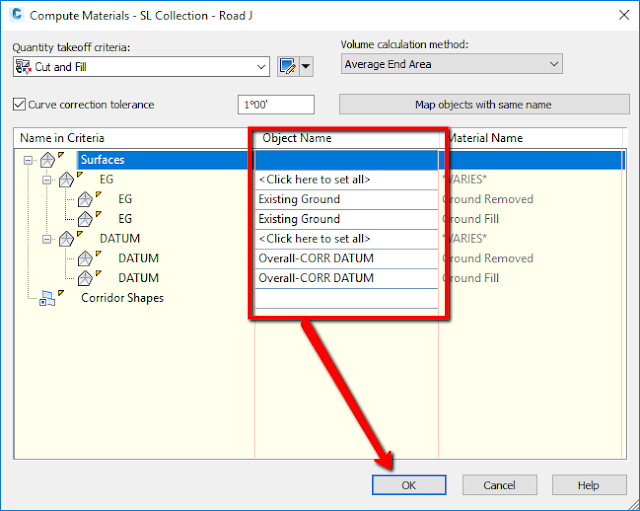
Task: Click the Civil 3D app icon in title bar
Action: (x=17, y=15)
